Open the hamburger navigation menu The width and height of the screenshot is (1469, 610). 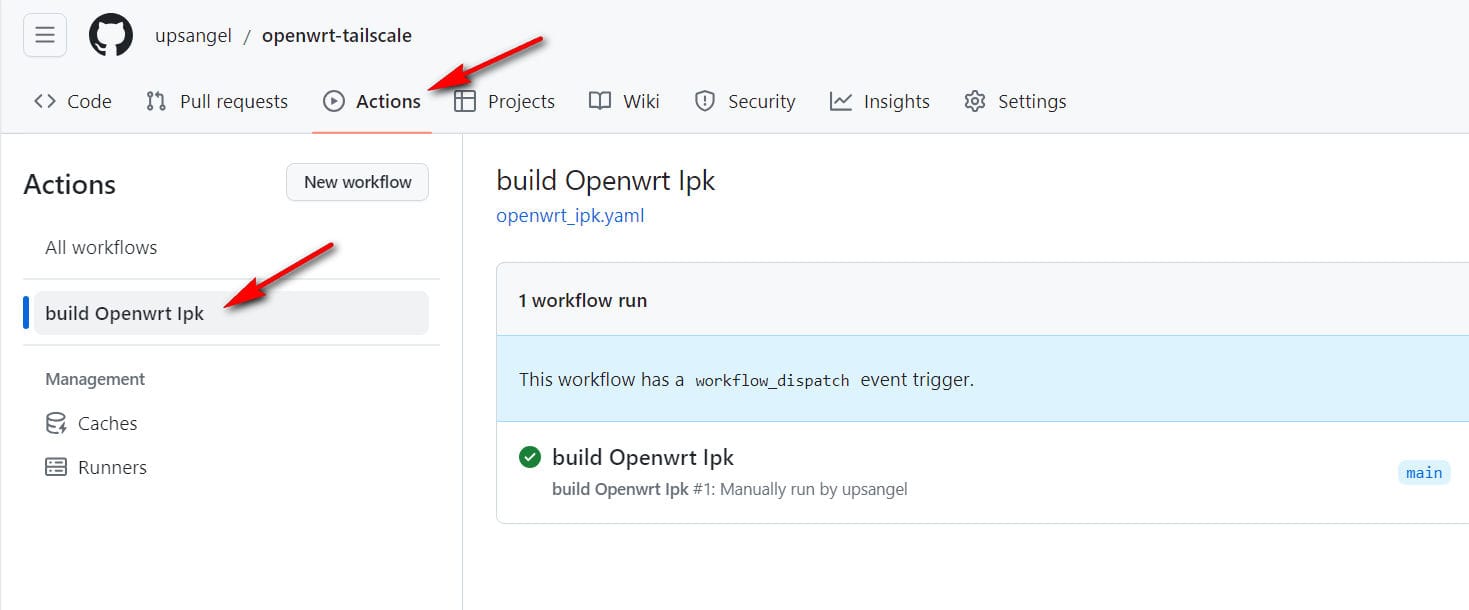(45, 36)
